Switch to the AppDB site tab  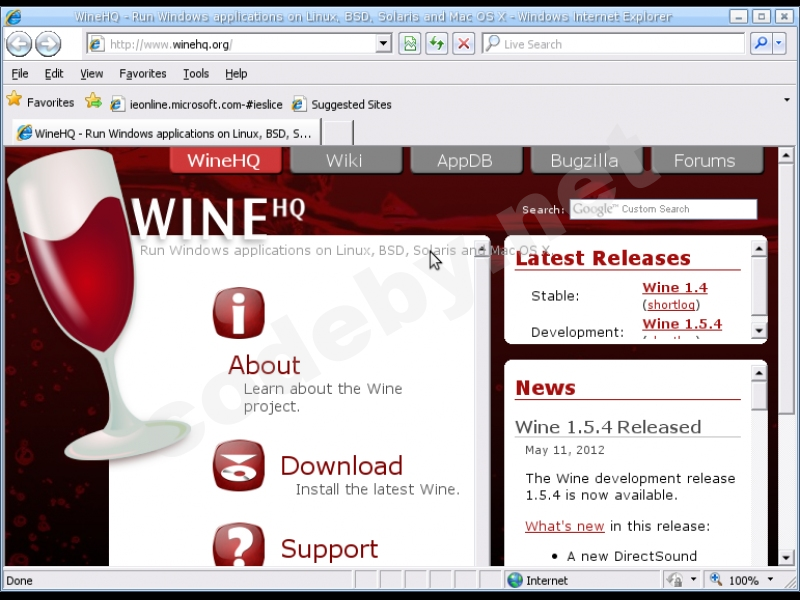(x=466, y=160)
